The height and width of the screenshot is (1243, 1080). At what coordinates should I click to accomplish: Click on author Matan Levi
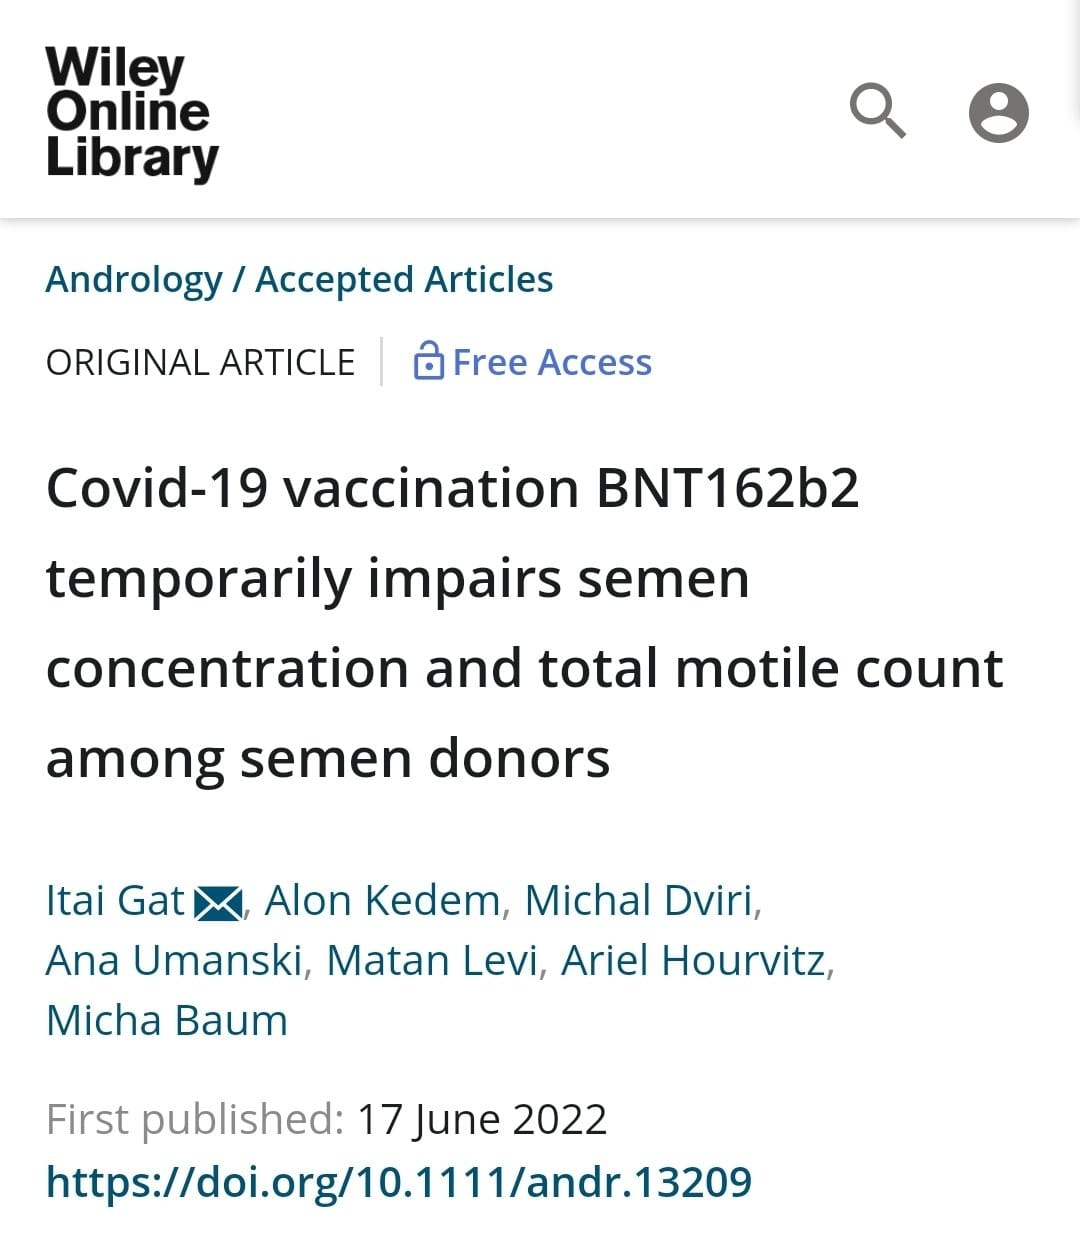click(x=432, y=960)
